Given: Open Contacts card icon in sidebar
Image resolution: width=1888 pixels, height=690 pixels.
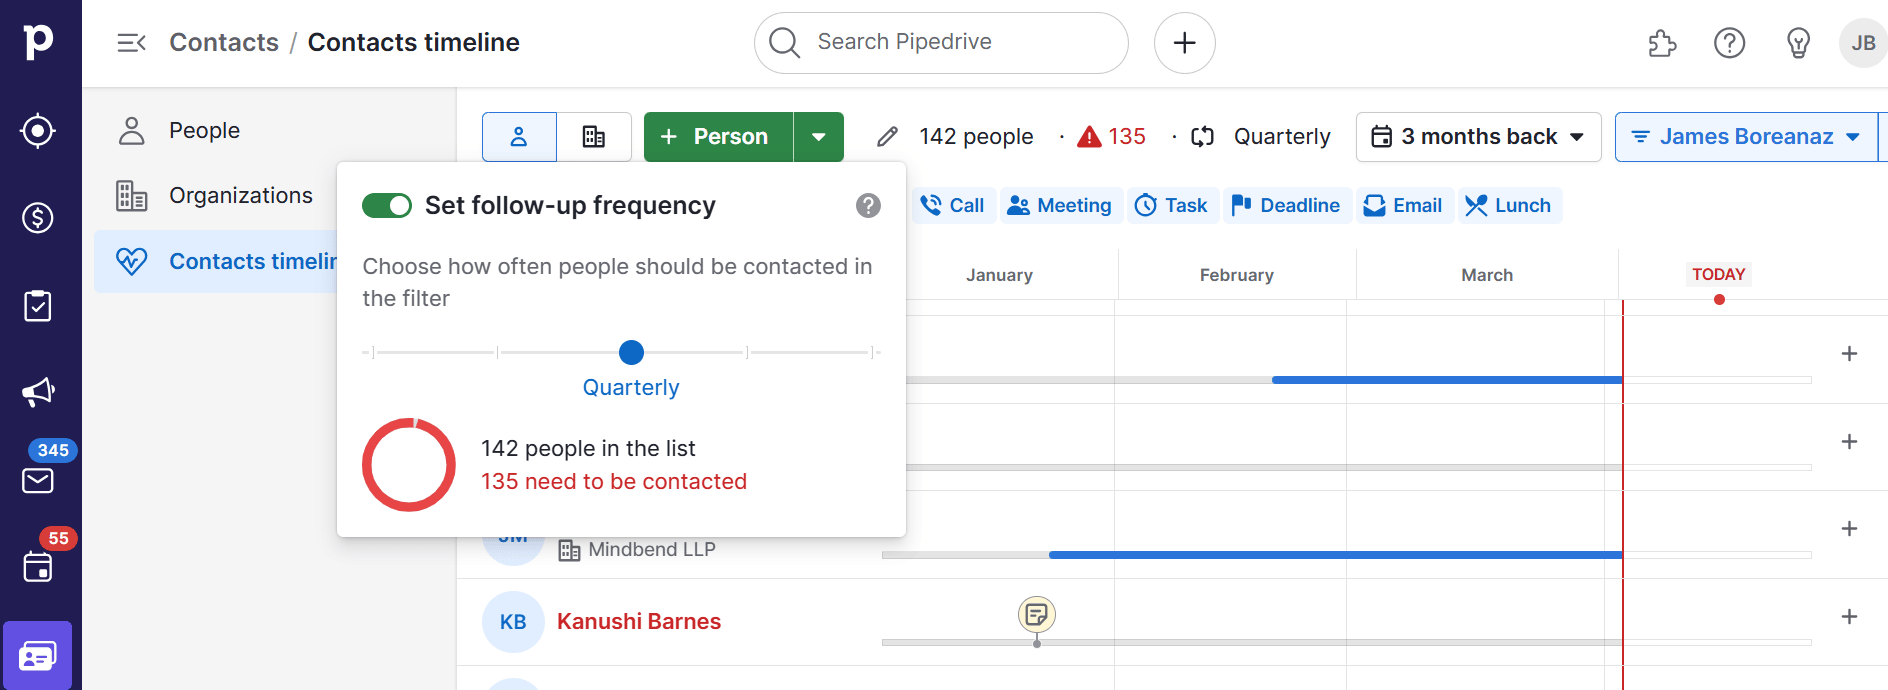Looking at the screenshot, I should (38, 656).
